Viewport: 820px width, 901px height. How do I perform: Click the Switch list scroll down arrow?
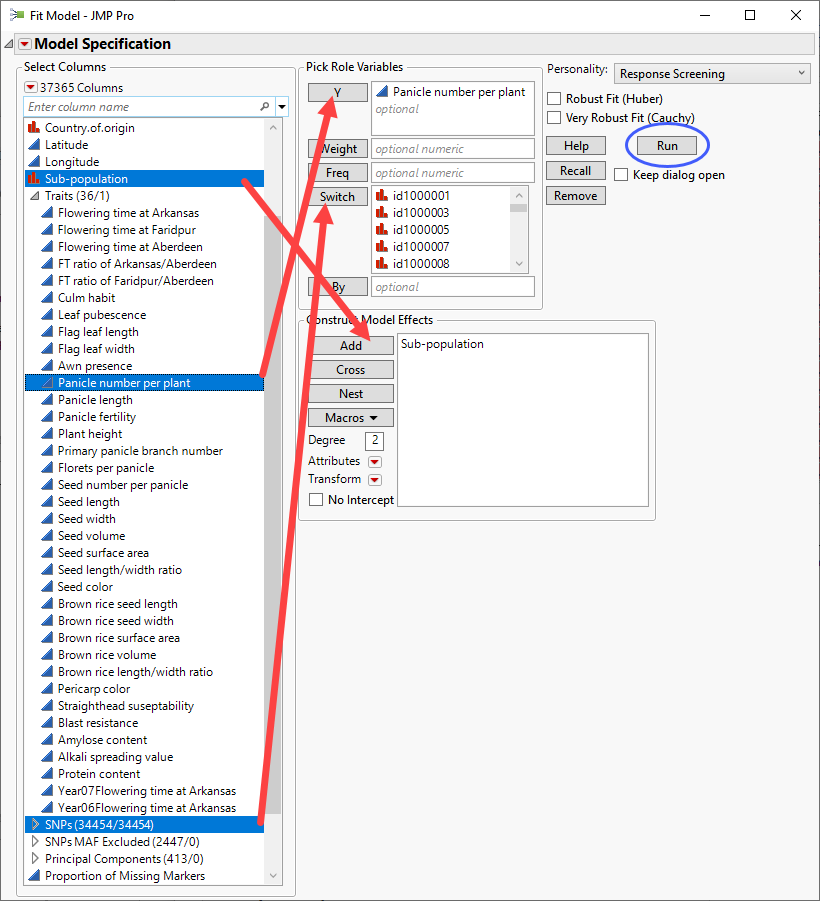(x=519, y=264)
